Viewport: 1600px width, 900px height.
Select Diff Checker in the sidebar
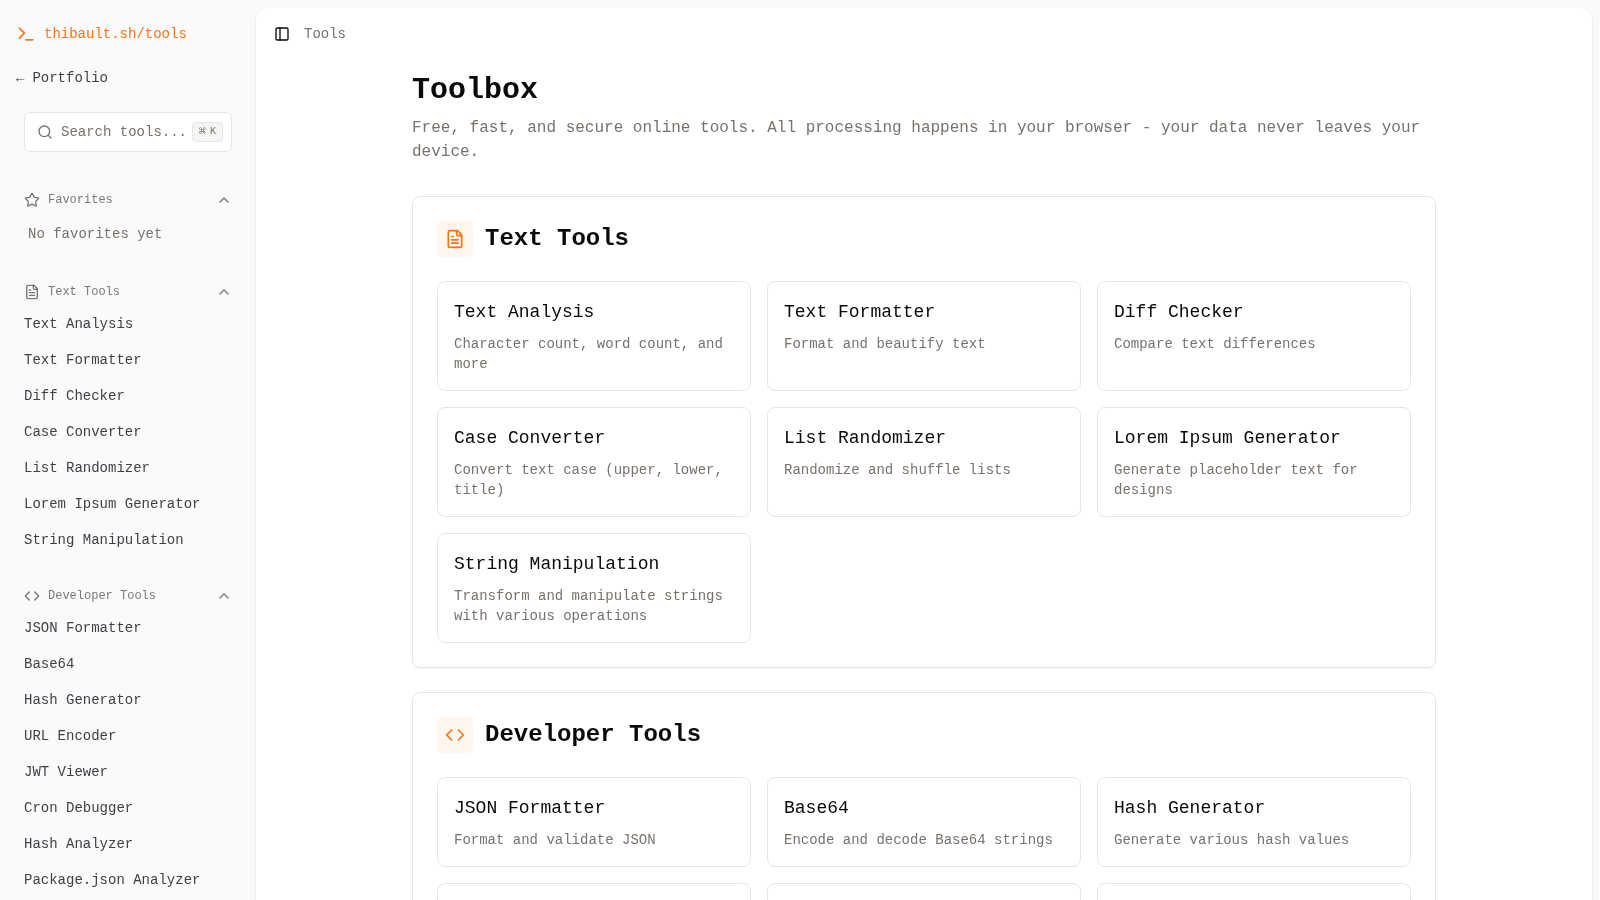pyautogui.click(x=128, y=396)
